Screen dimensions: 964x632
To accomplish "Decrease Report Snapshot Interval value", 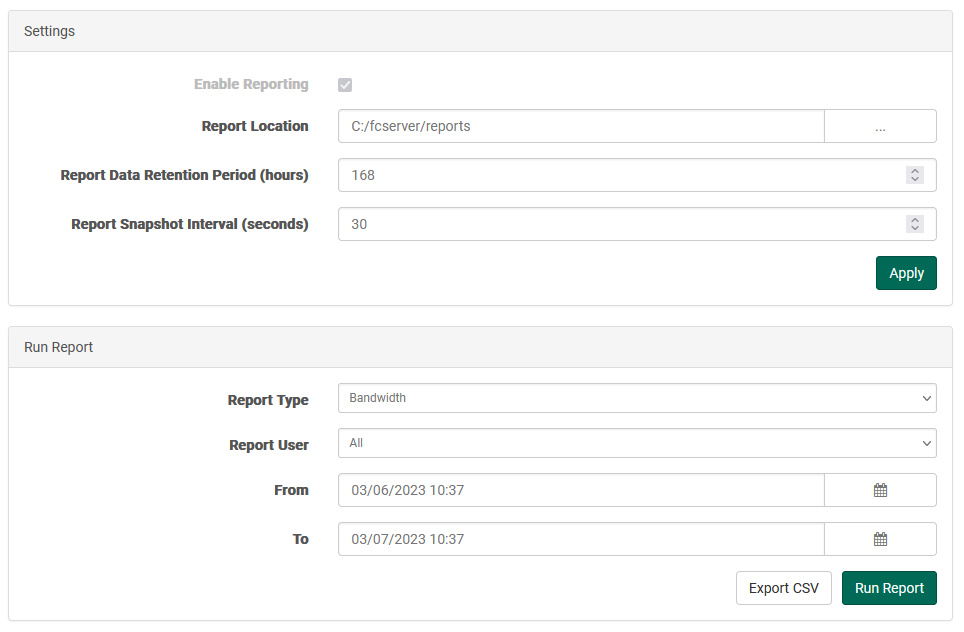I will [915, 229].
